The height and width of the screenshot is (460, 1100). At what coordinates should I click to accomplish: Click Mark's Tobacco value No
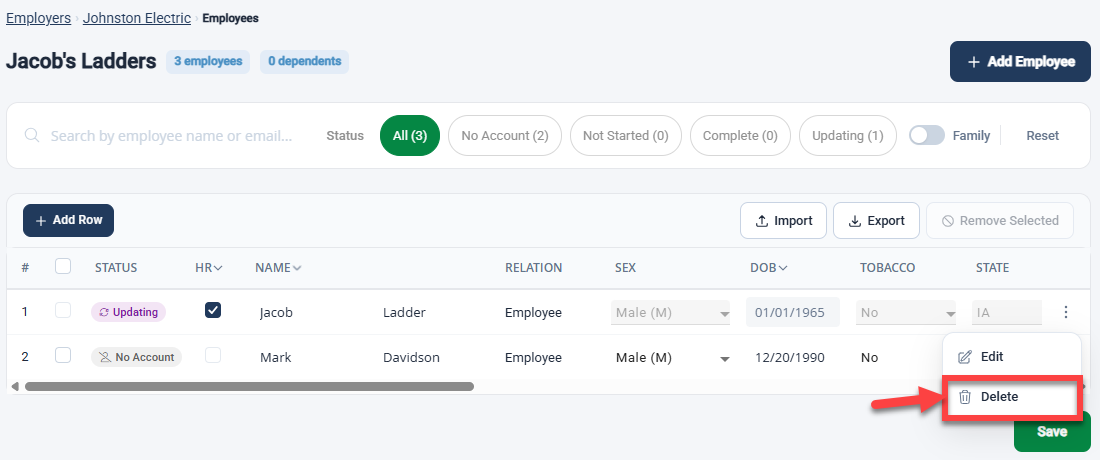click(x=869, y=358)
